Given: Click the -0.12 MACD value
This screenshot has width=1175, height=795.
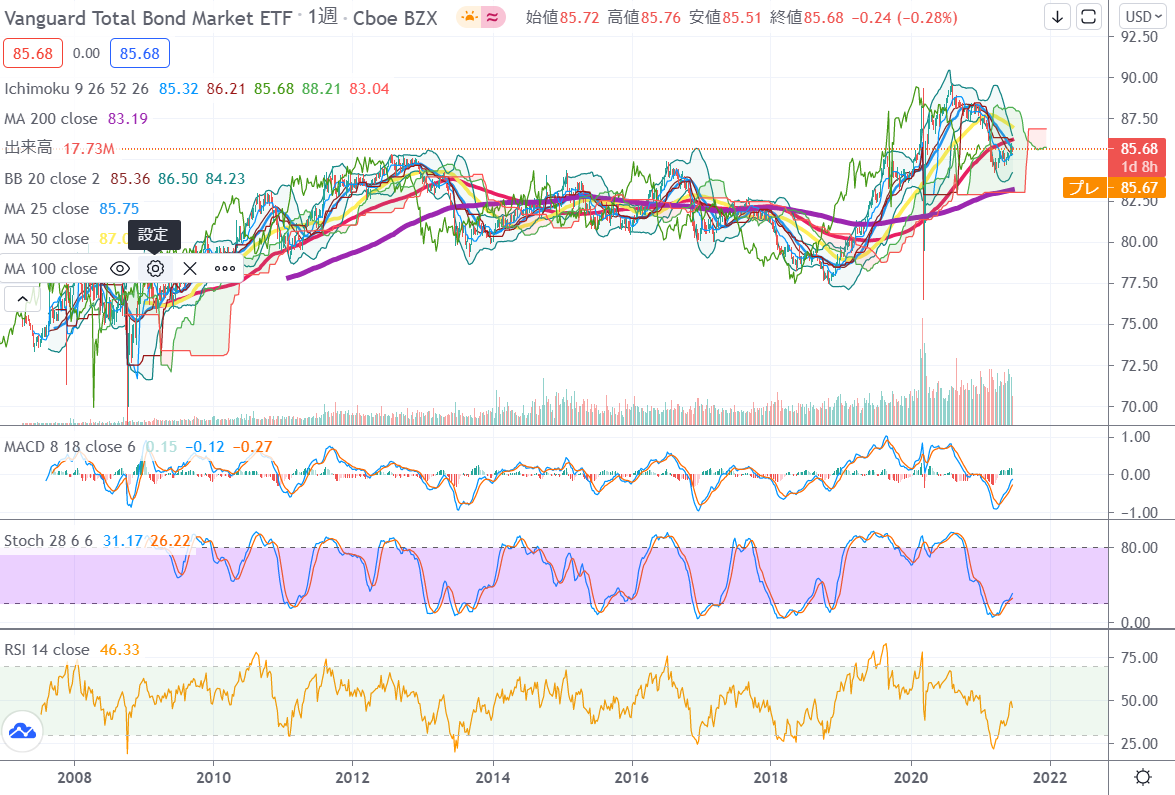Looking at the screenshot, I should tap(205, 447).
